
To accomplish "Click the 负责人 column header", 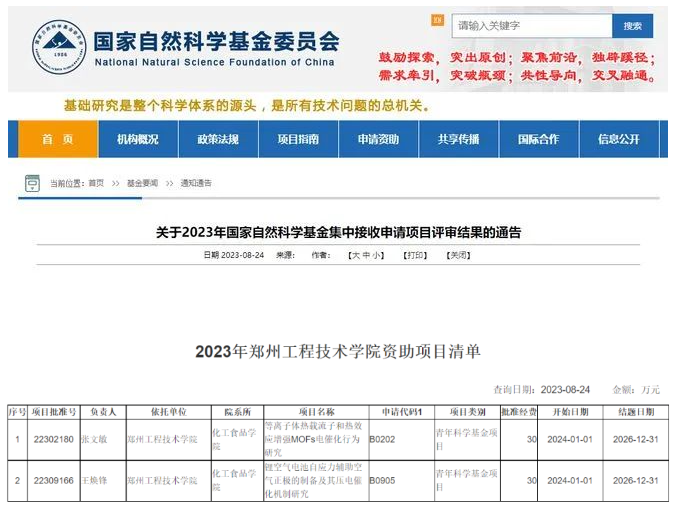I will (103, 412).
